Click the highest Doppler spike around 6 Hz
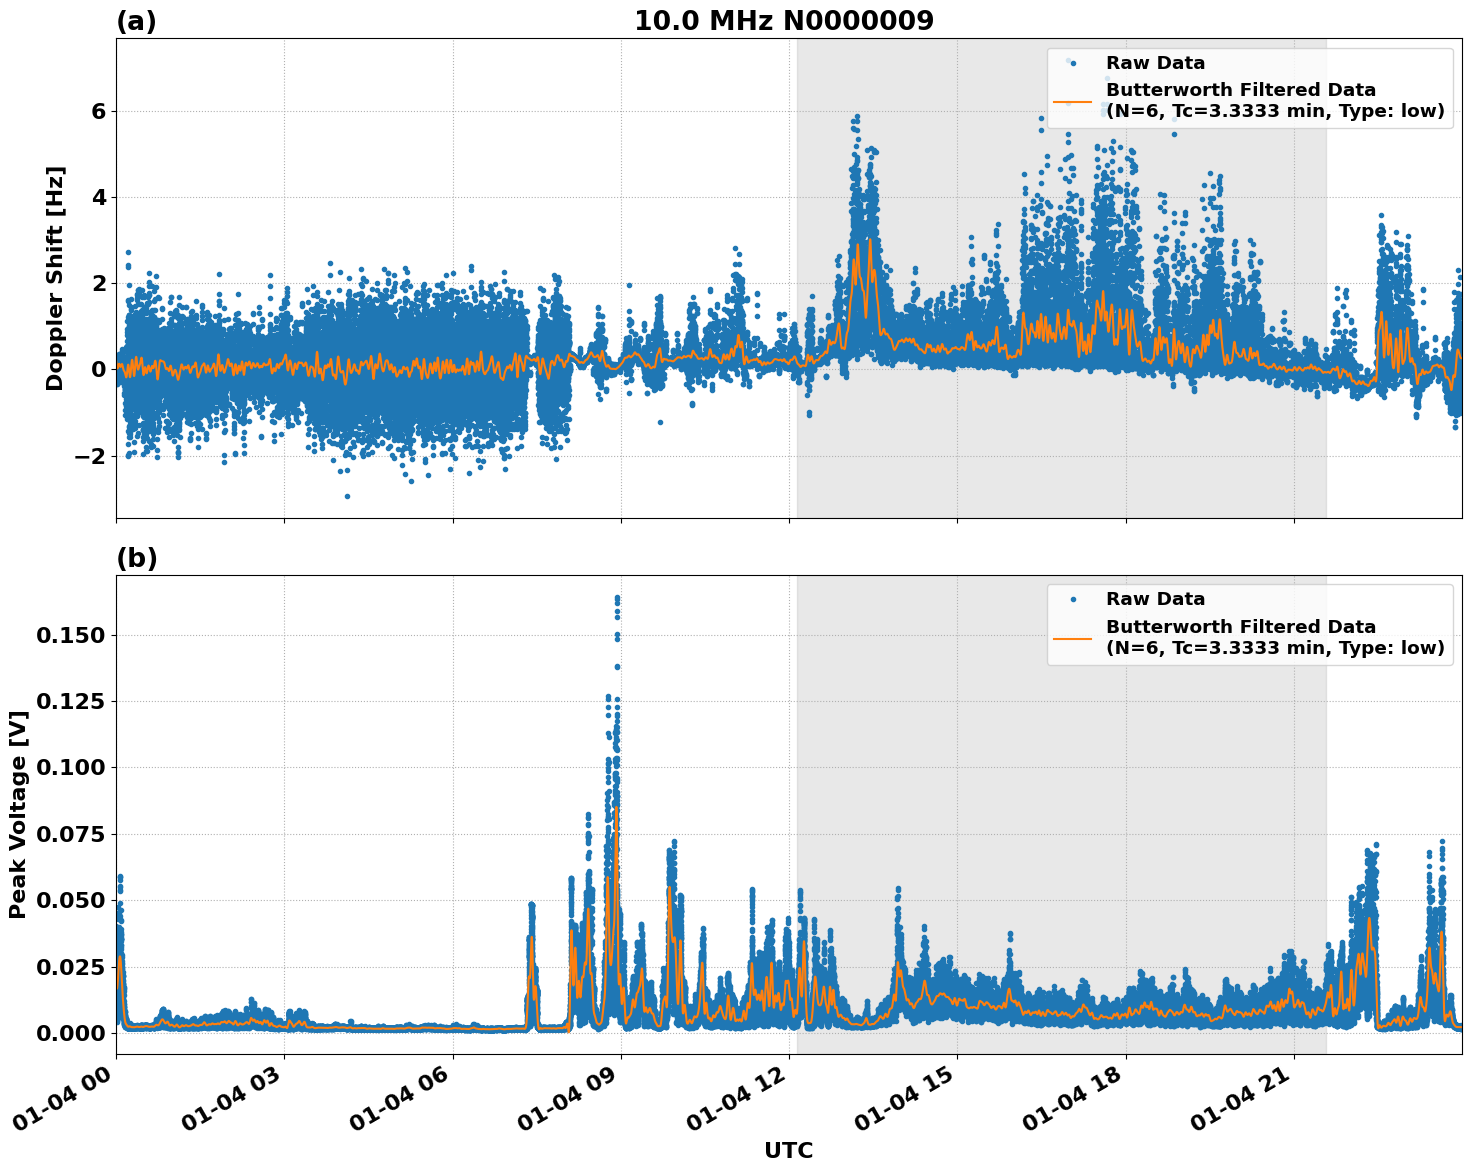Image resolution: width=1472 pixels, height=1172 pixels. tap(855, 117)
